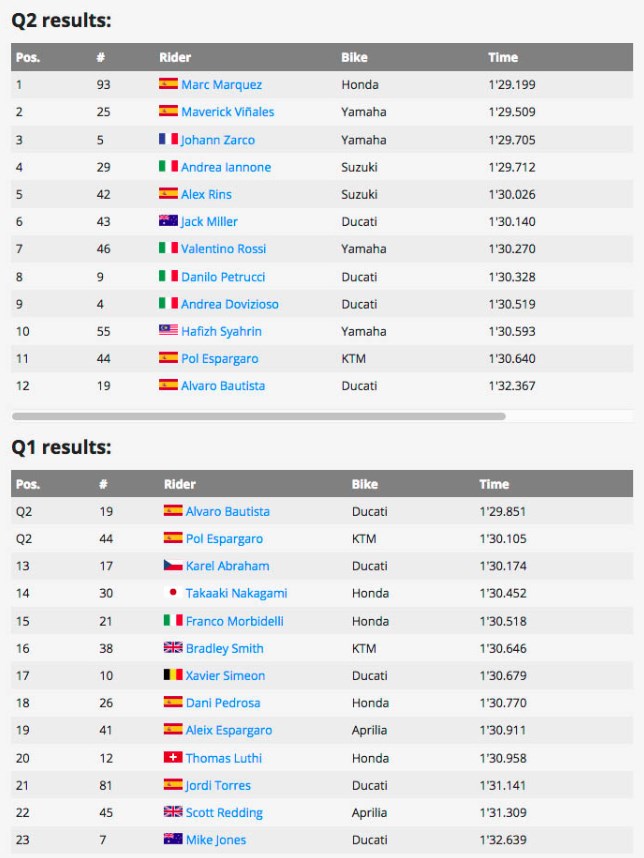Viewport: 644px width, 858px height.
Task: Open Alvaro Bautista link in Q1 results
Action: click(x=228, y=511)
